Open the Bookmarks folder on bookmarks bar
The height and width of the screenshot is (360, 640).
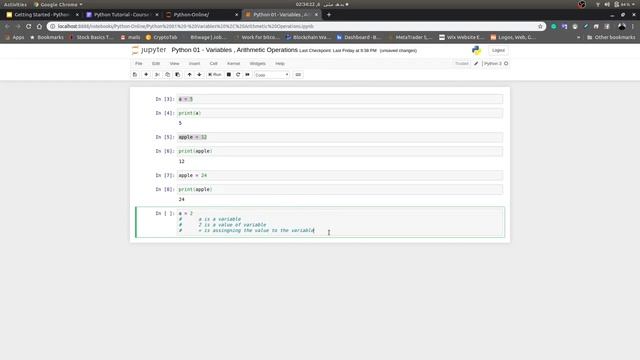[x=47, y=37]
